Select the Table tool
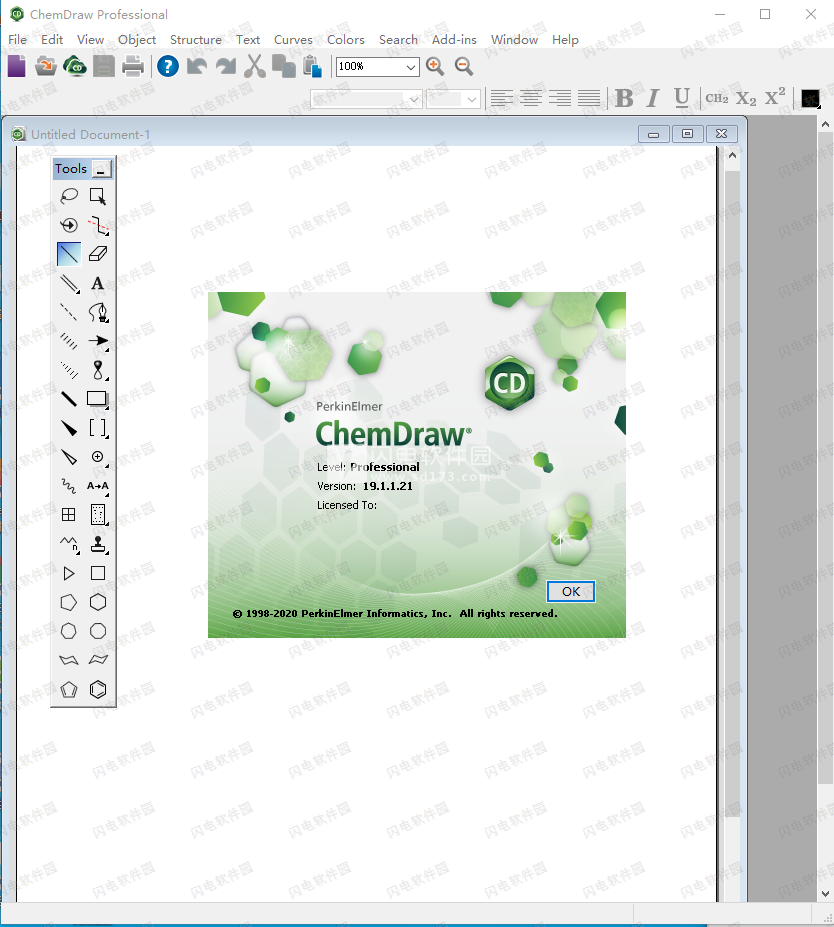The width and height of the screenshot is (834, 927). coord(69,515)
